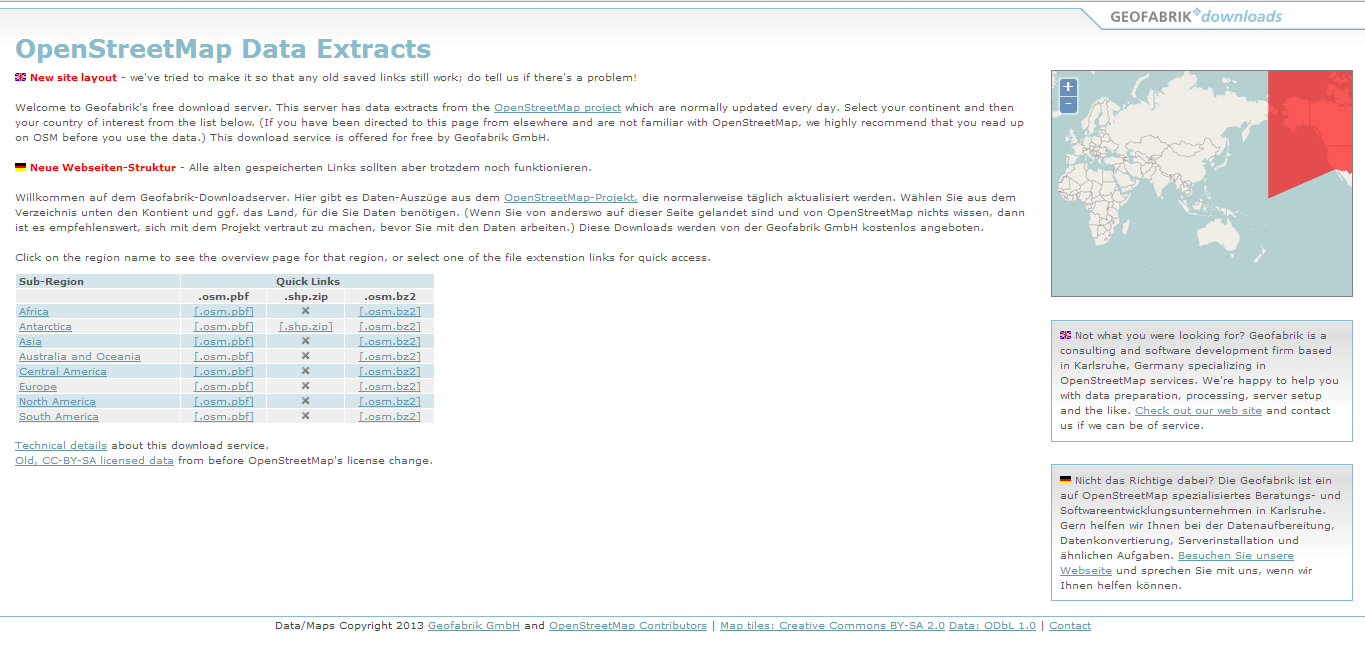The width and height of the screenshot is (1365, 650).
Task: Click the map zoom in plus button
Action: coord(1068,87)
